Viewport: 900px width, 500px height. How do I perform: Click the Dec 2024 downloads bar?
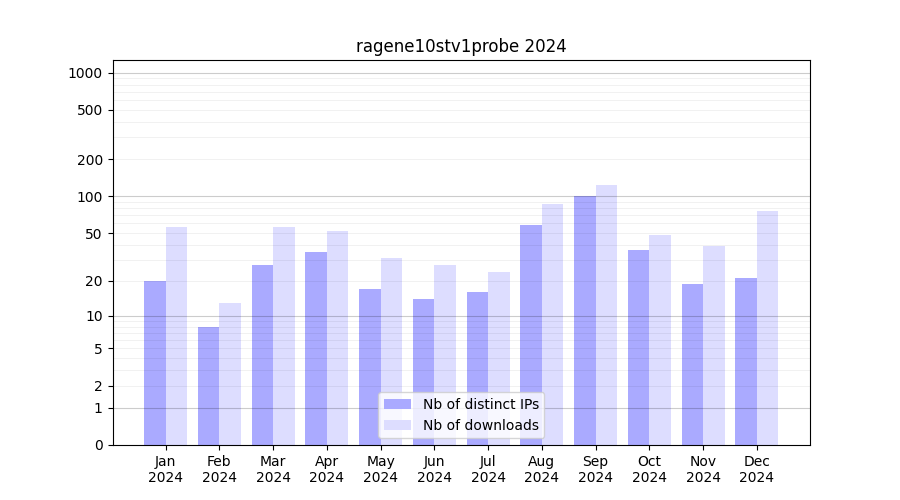[767, 328]
